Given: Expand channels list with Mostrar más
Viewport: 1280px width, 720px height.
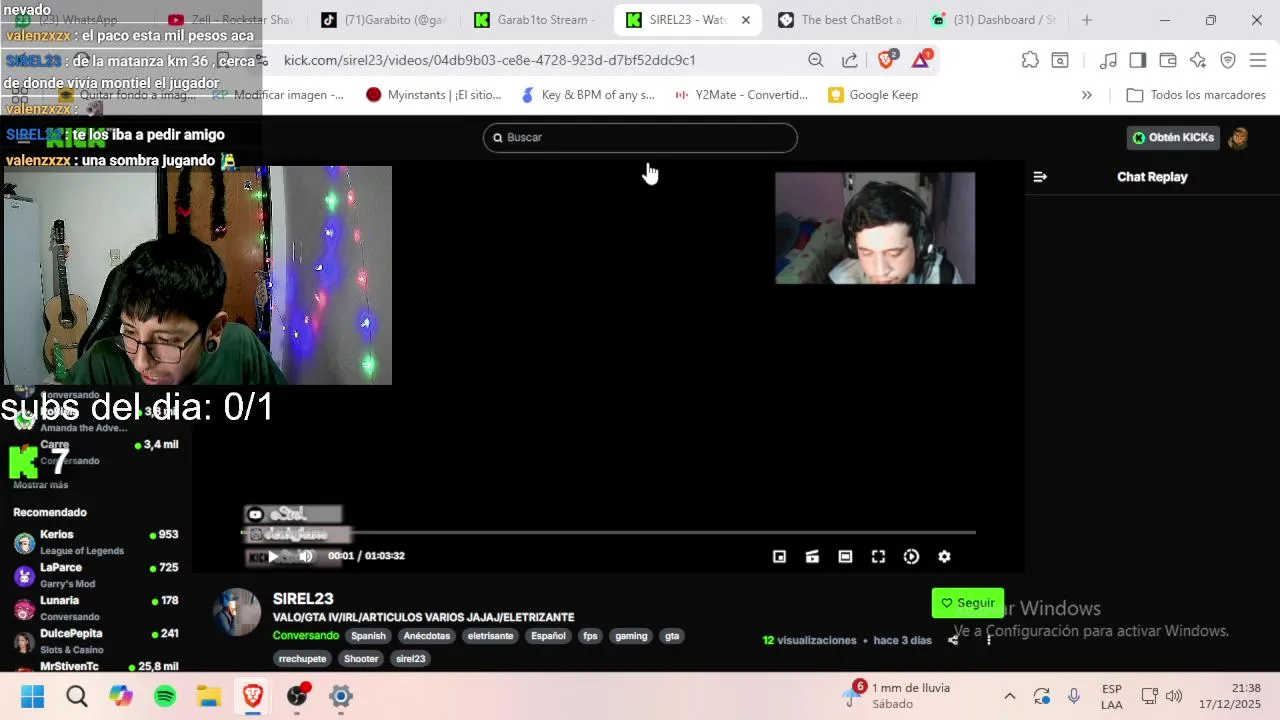Looking at the screenshot, I should pyautogui.click(x=41, y=485).
